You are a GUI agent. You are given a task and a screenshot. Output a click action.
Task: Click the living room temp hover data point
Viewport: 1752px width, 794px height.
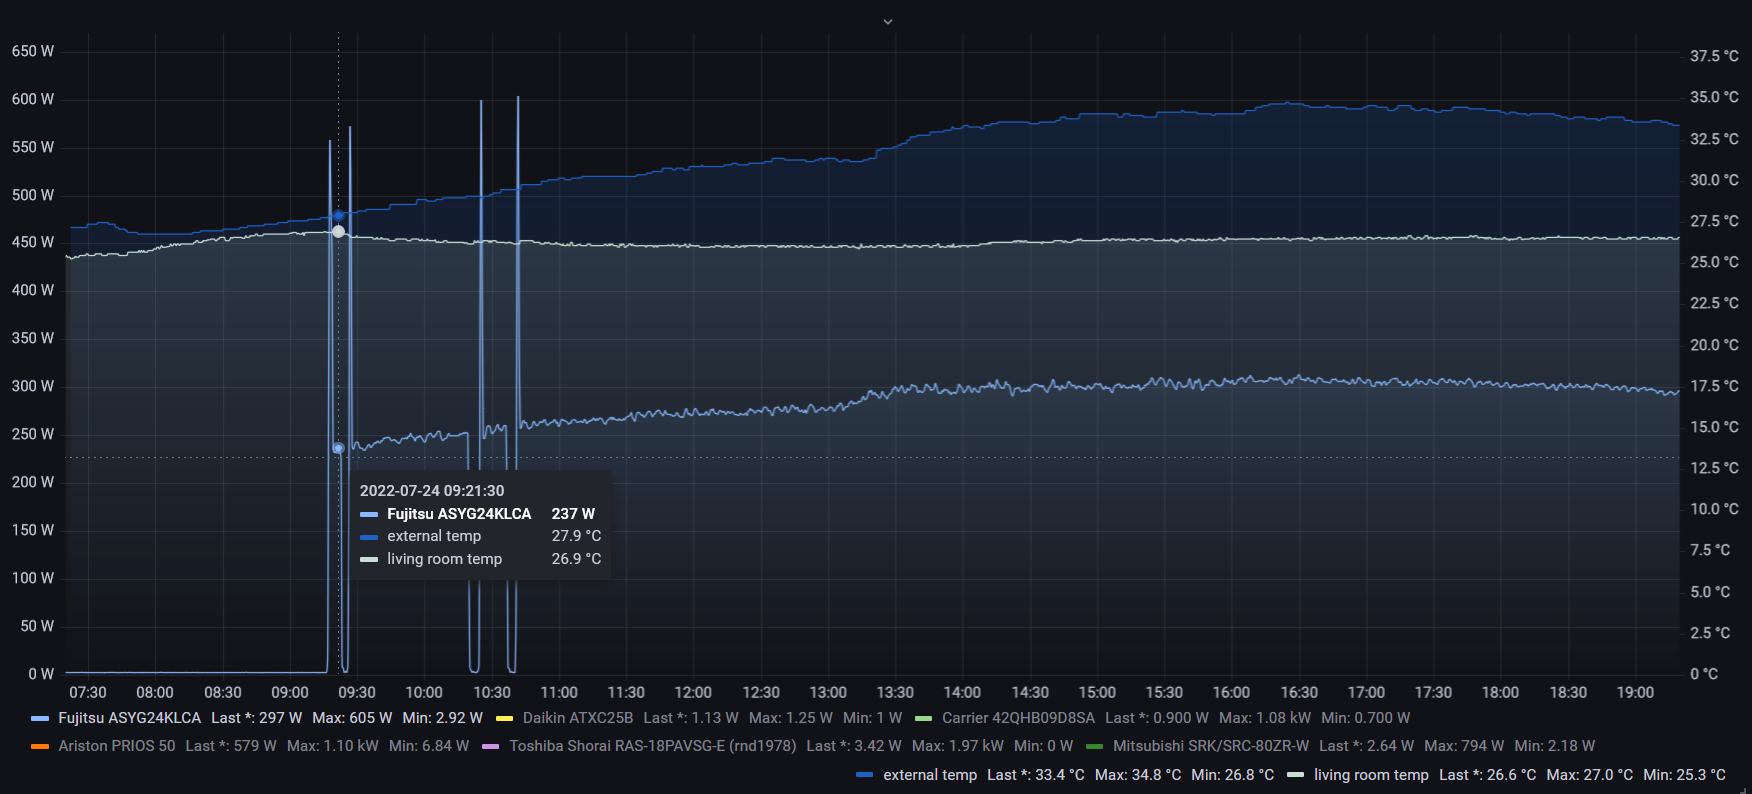pyautogui.click(x=338, y=232)
